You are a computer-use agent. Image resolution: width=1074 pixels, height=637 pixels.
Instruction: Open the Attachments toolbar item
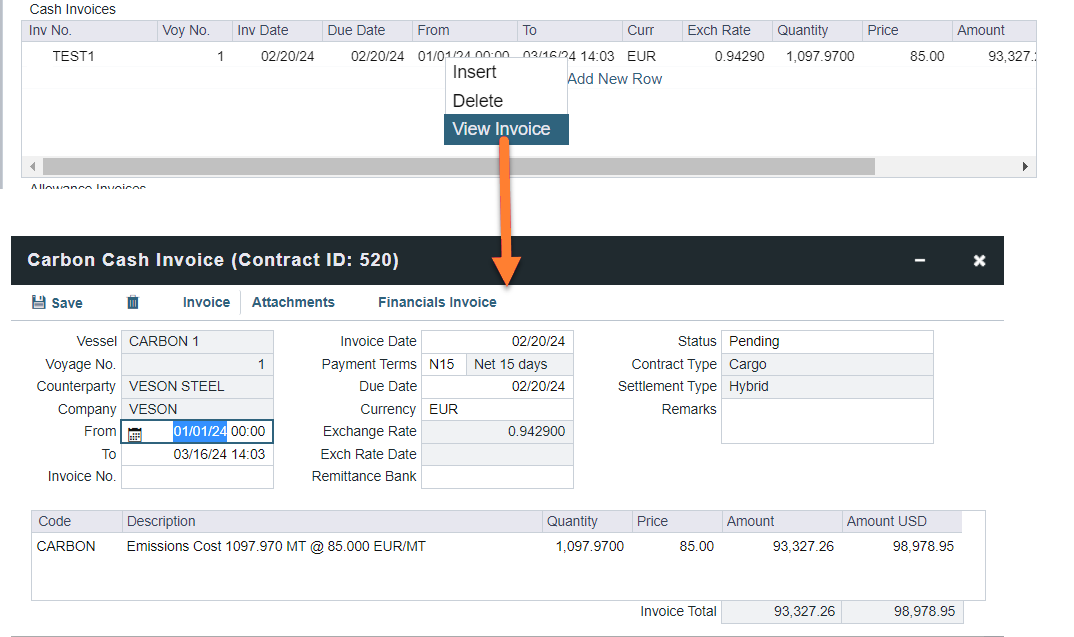(293, 302)
